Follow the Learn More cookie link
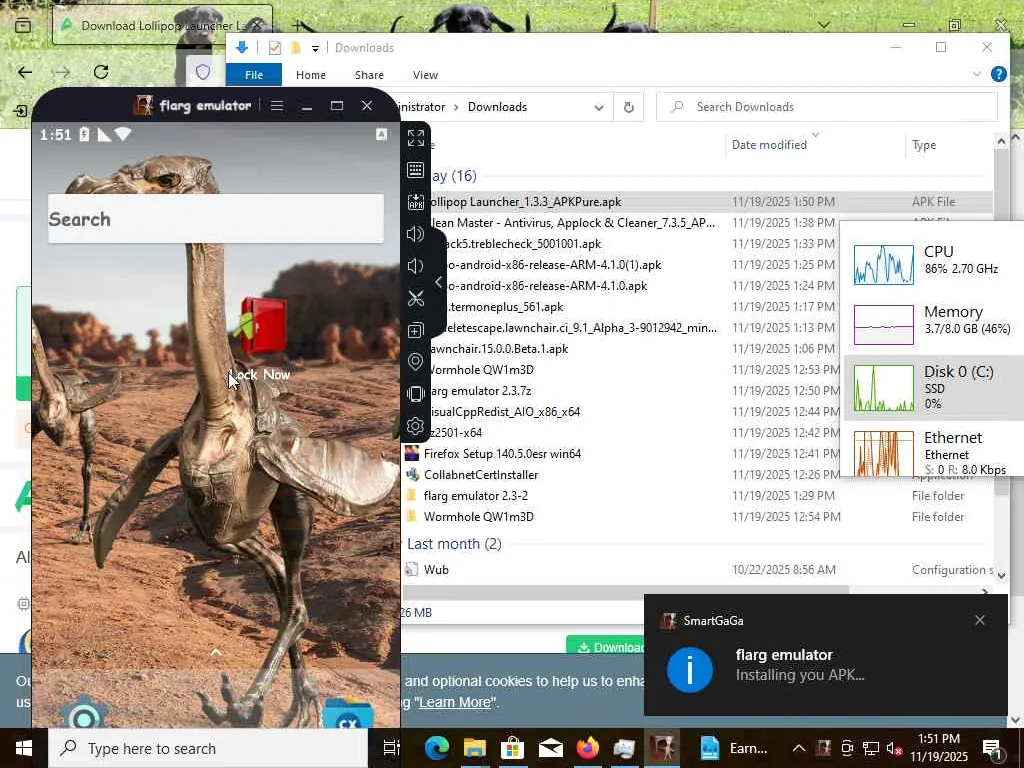Screen dimensions: 1024x768 (454, 702)
